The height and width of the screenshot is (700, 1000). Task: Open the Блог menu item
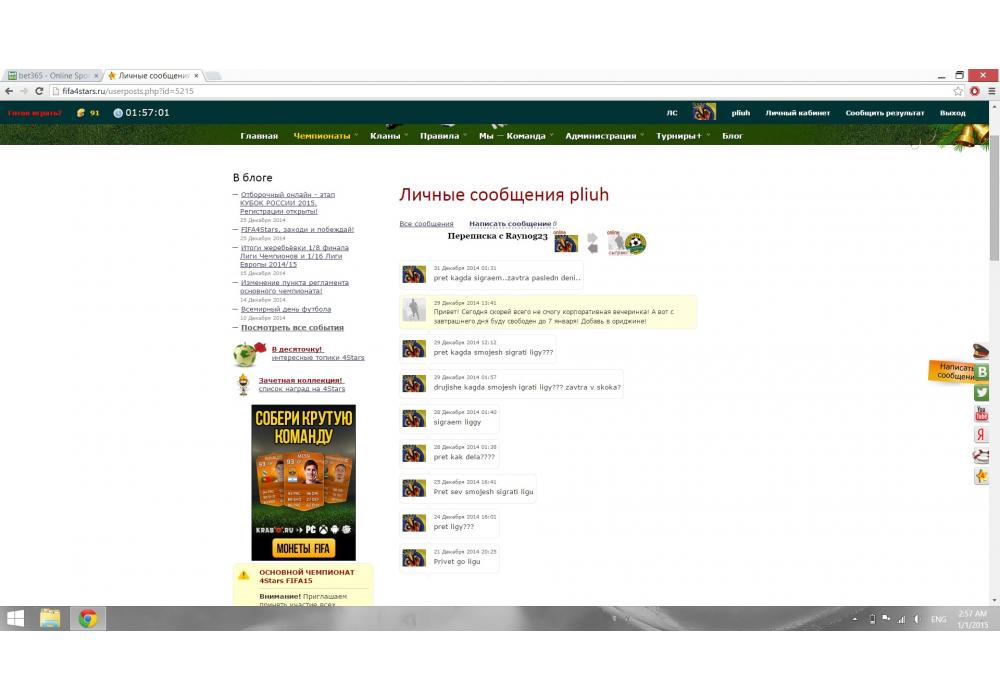click(x=733, y=136)
